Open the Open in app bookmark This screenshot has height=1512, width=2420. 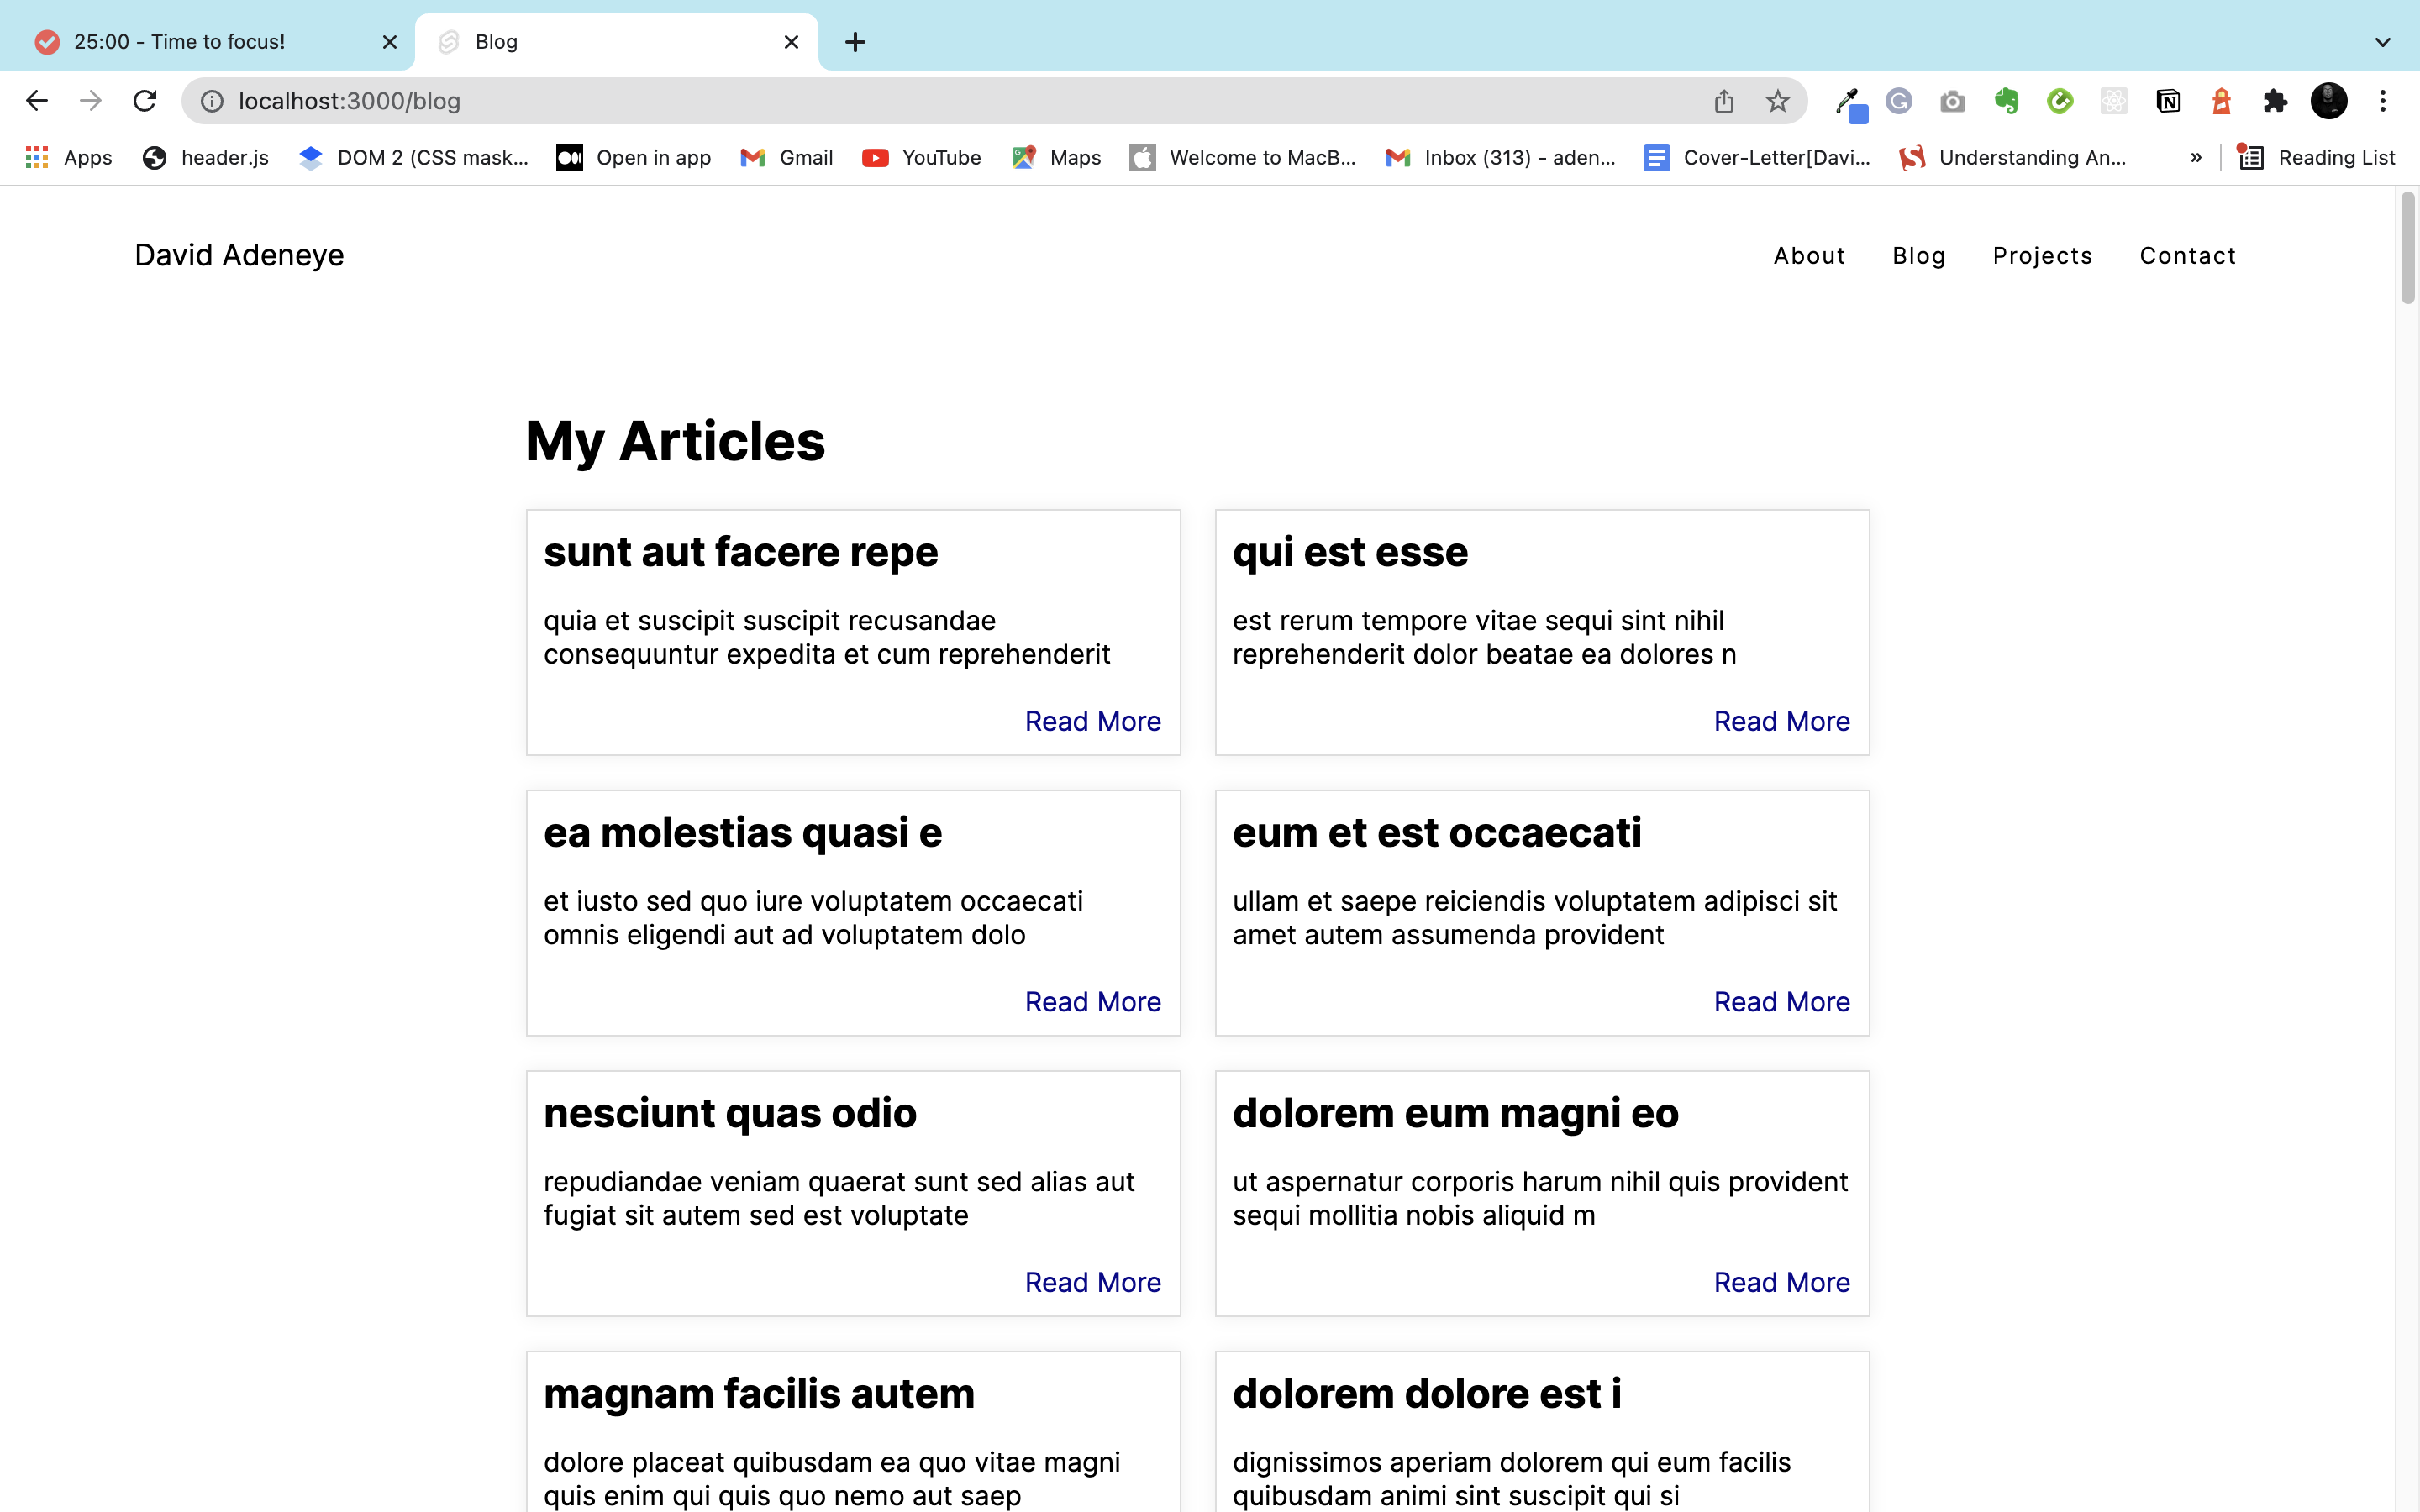click(x=634, y=158)
